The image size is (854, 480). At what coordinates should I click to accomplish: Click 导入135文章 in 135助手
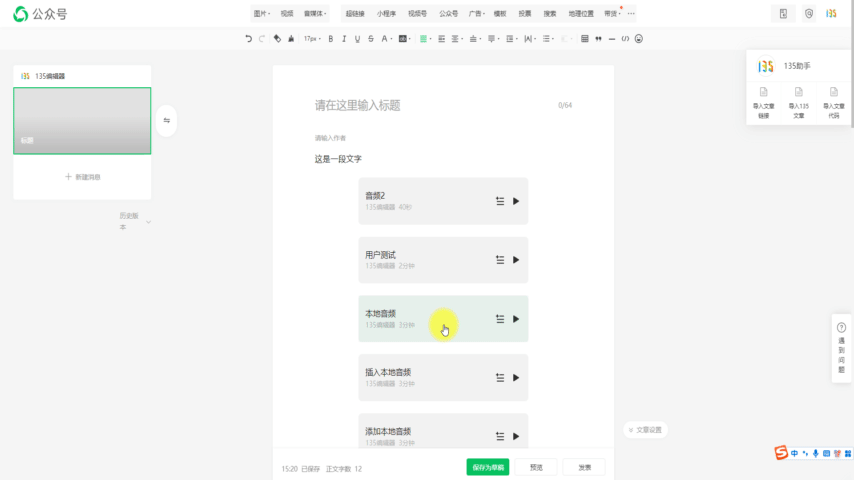[x=798, y=102]
